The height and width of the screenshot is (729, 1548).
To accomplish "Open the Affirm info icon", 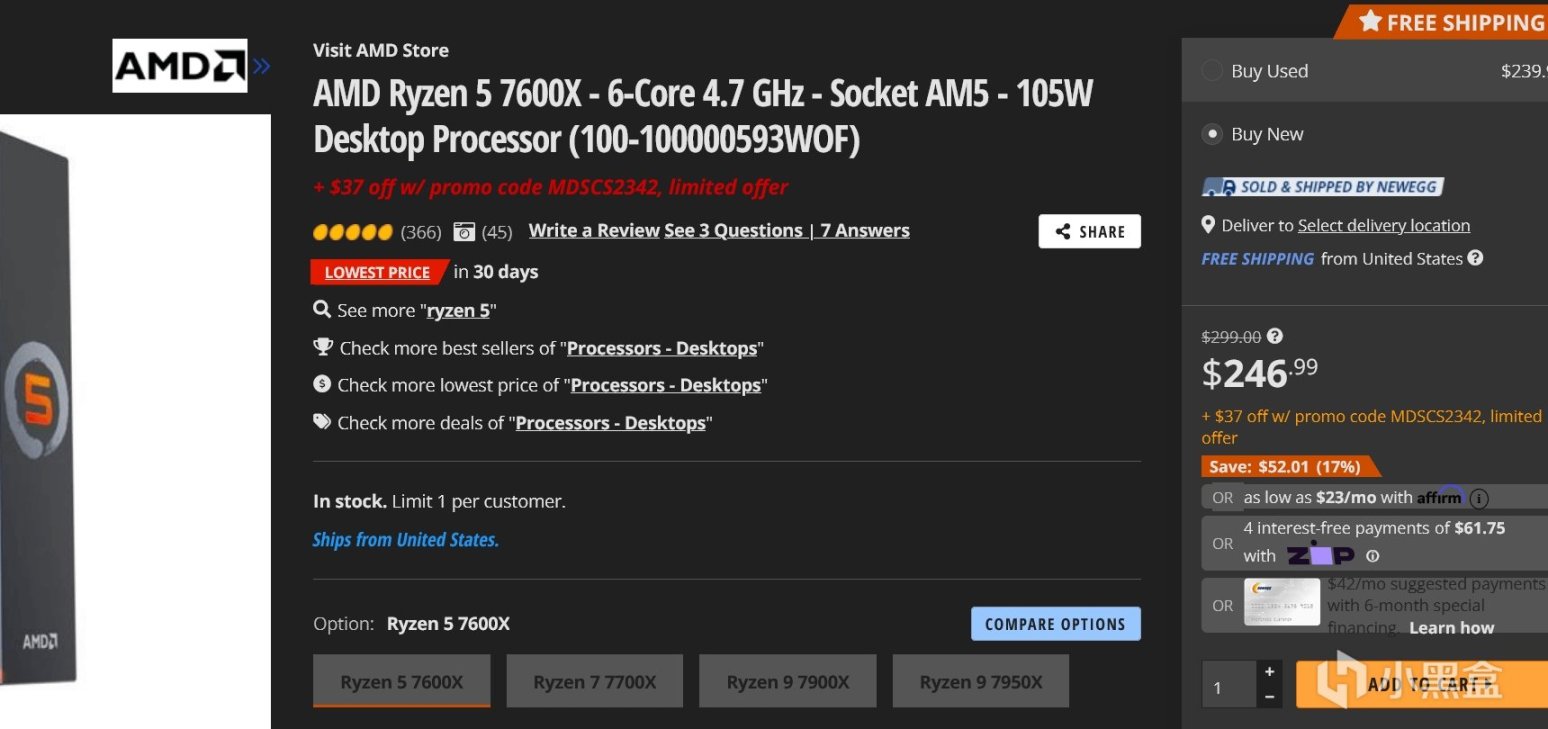I will pos(1479,498).
